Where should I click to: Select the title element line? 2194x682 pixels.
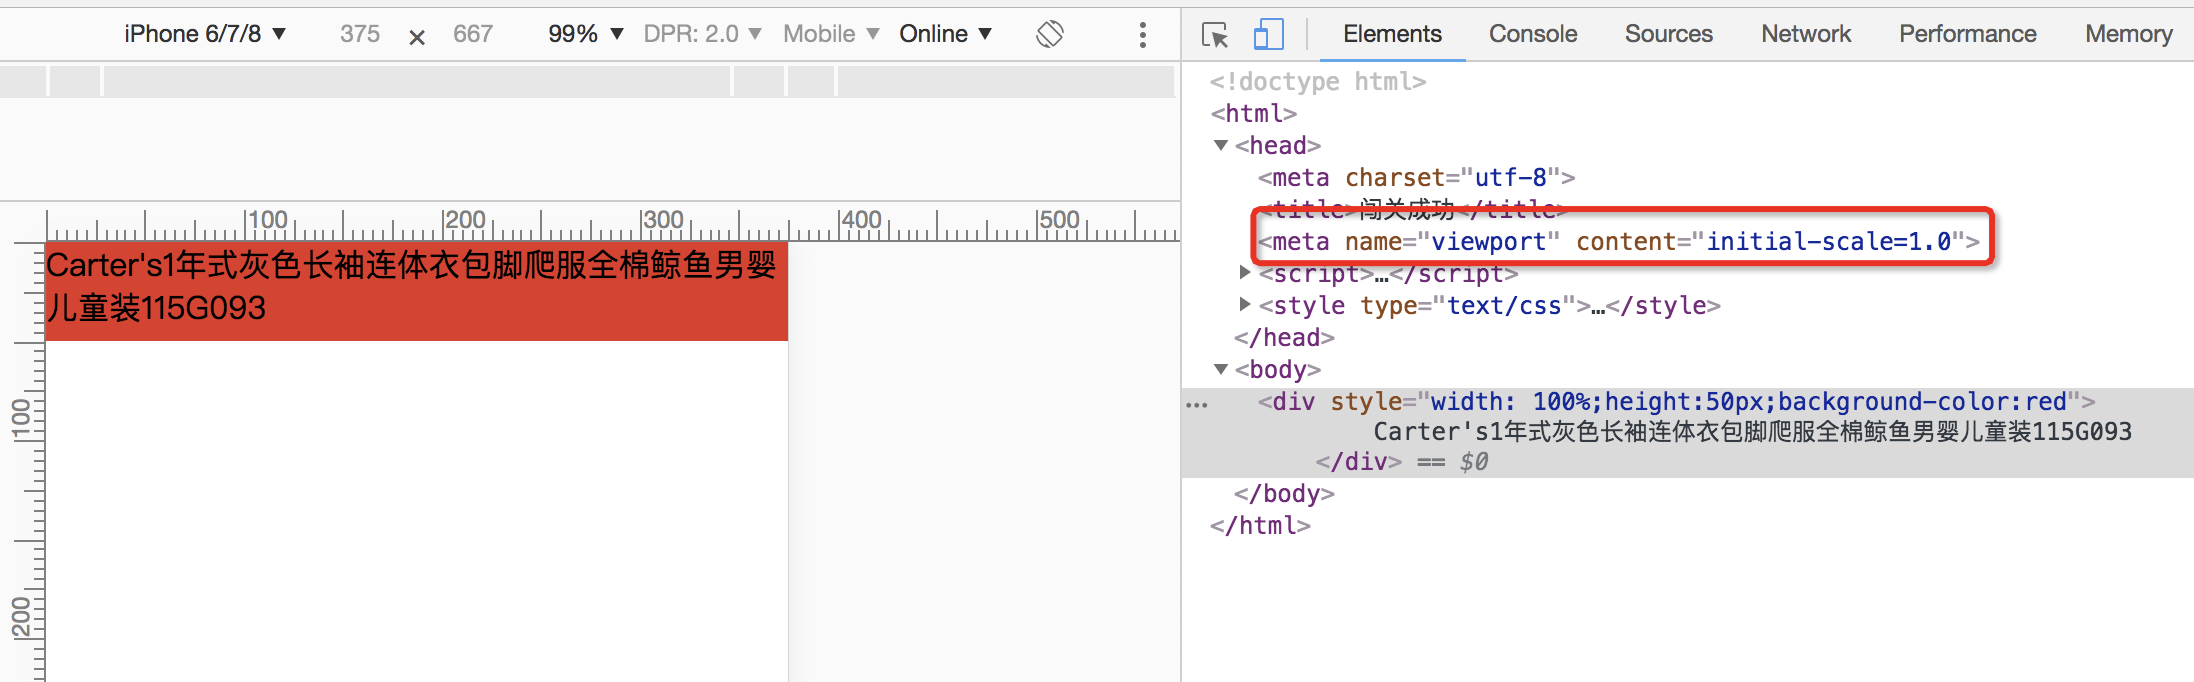(x=1412, y=210)
